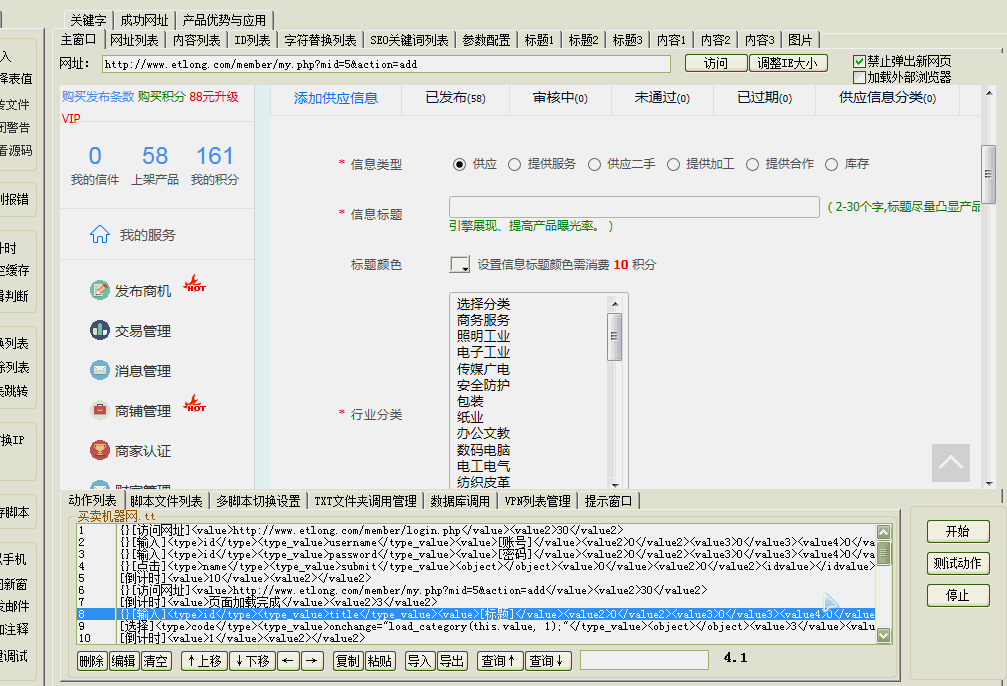
Task: Switch to 网址列表 tab
Action: [x=134, y=40]
